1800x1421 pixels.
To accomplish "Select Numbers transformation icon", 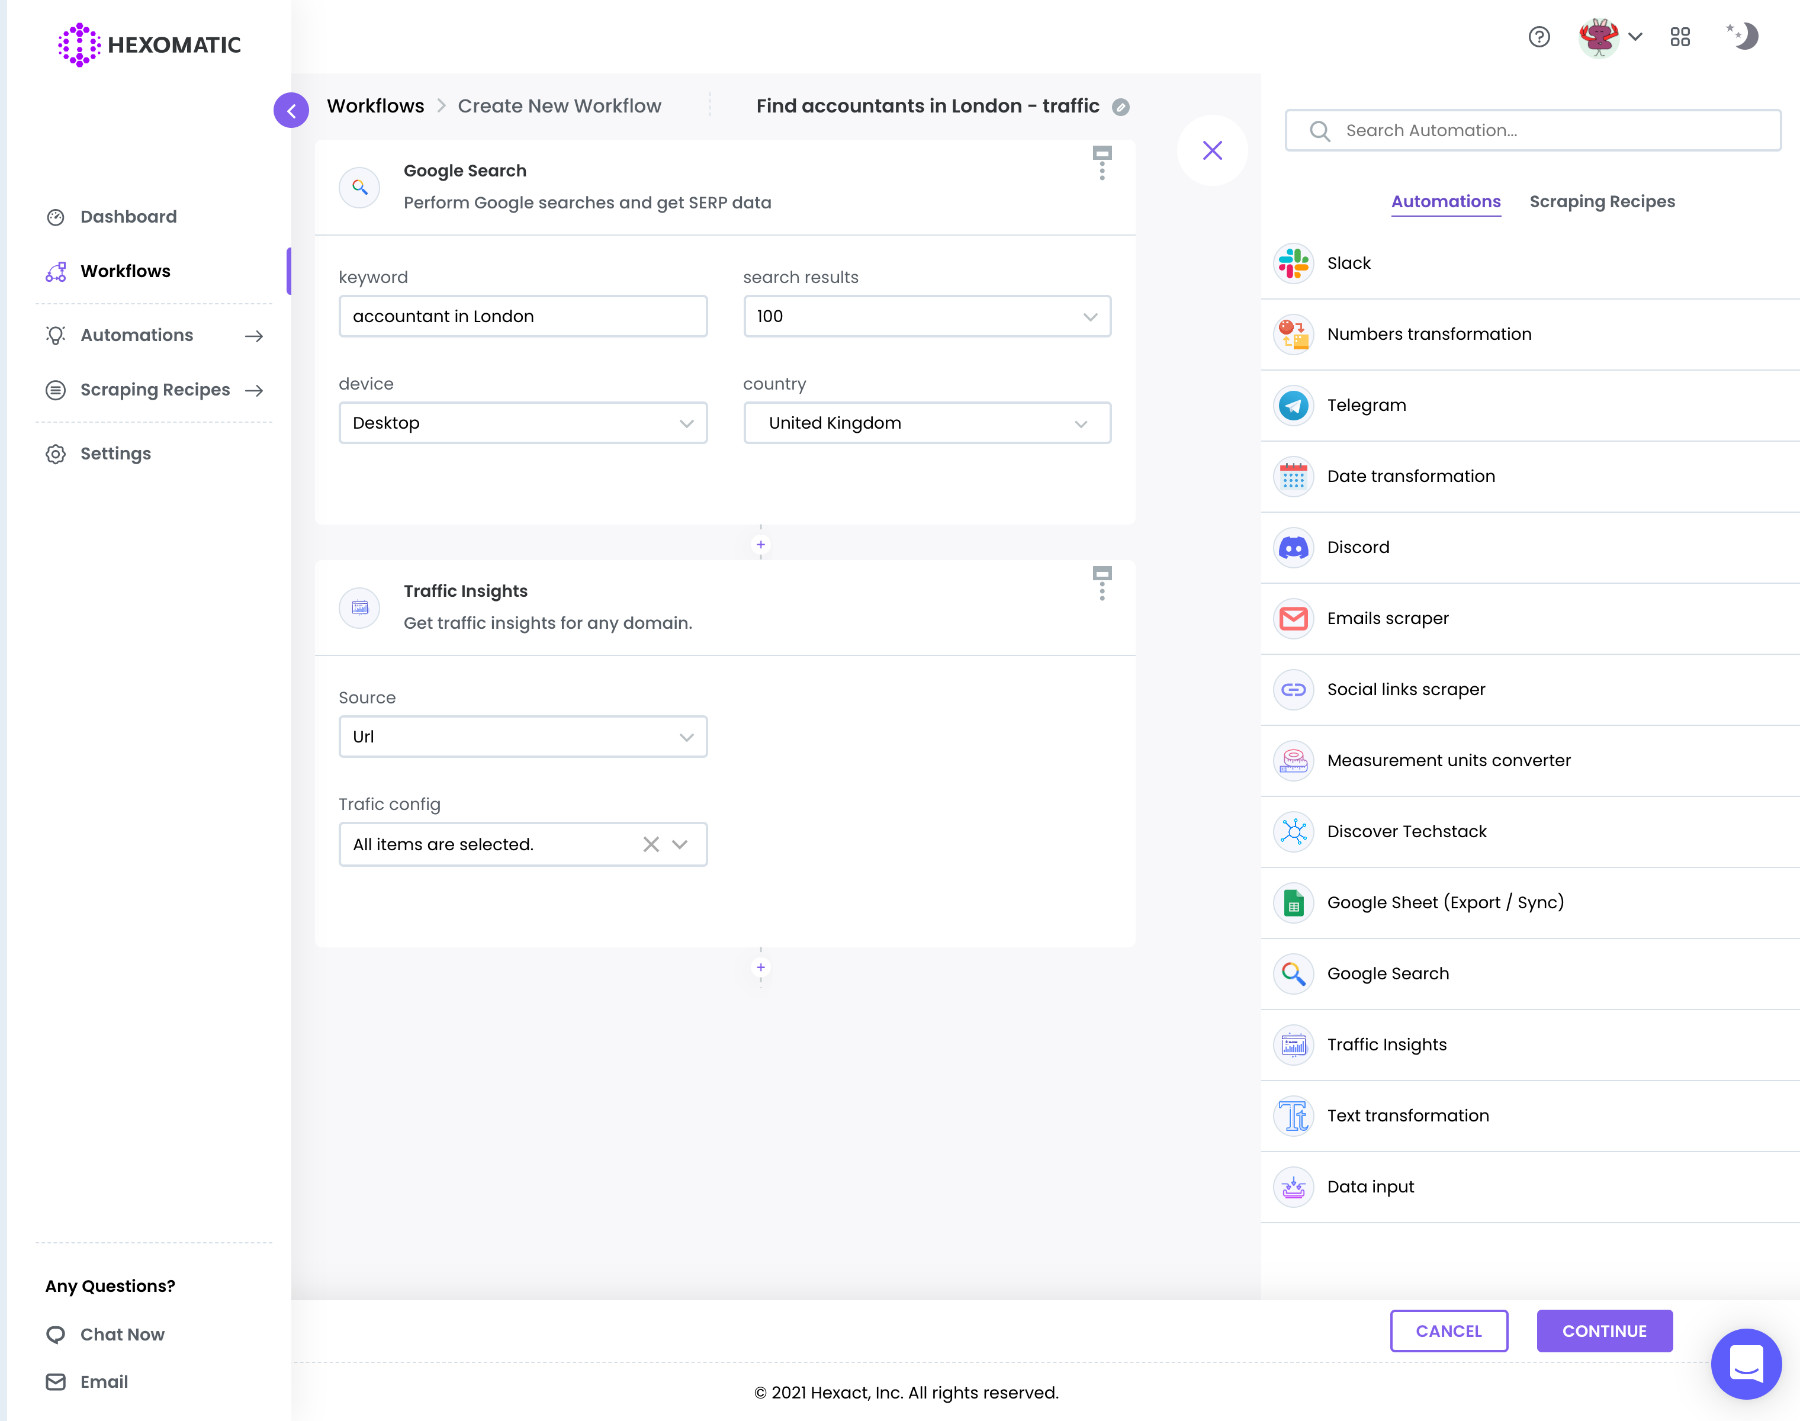I will click(x=1294, y=334).
